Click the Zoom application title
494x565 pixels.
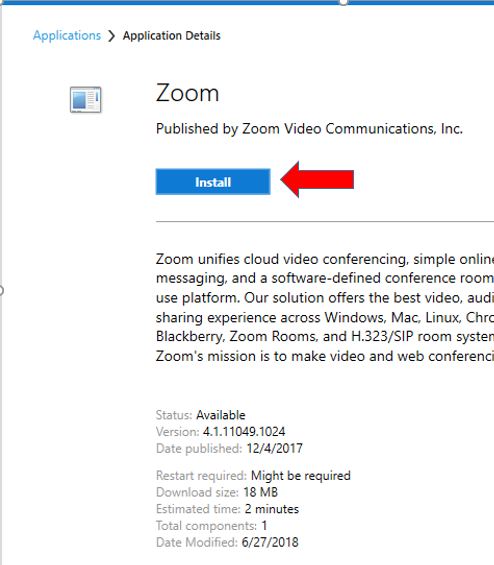187,93
